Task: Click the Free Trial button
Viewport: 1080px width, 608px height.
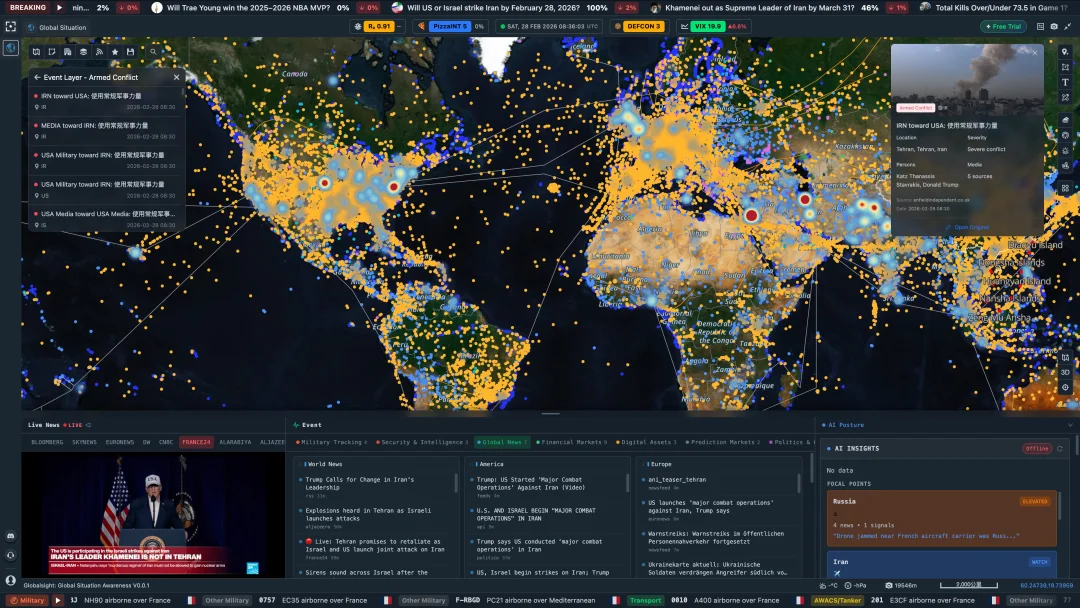Action: (1005, 27)
